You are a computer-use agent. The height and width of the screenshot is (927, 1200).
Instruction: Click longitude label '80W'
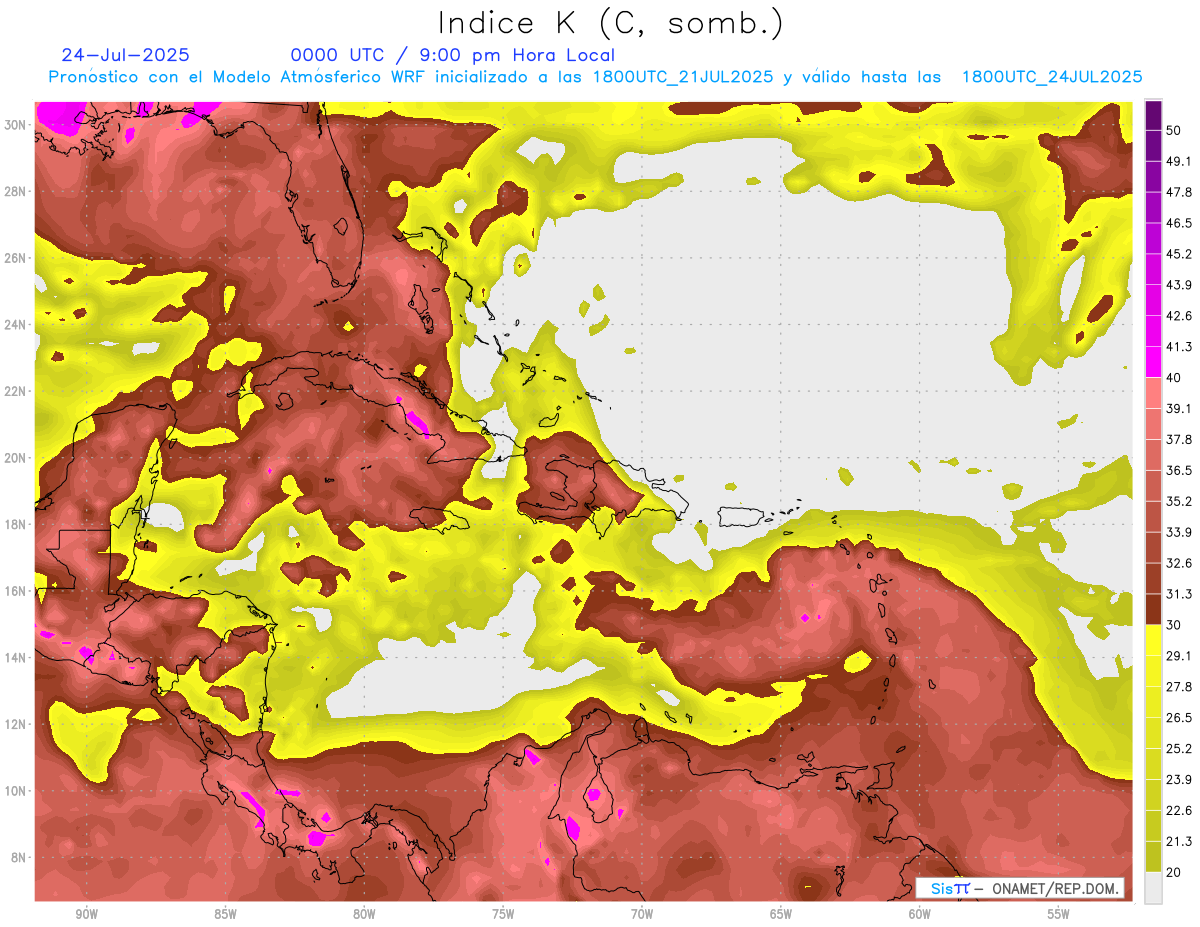[x=364, y=914]
